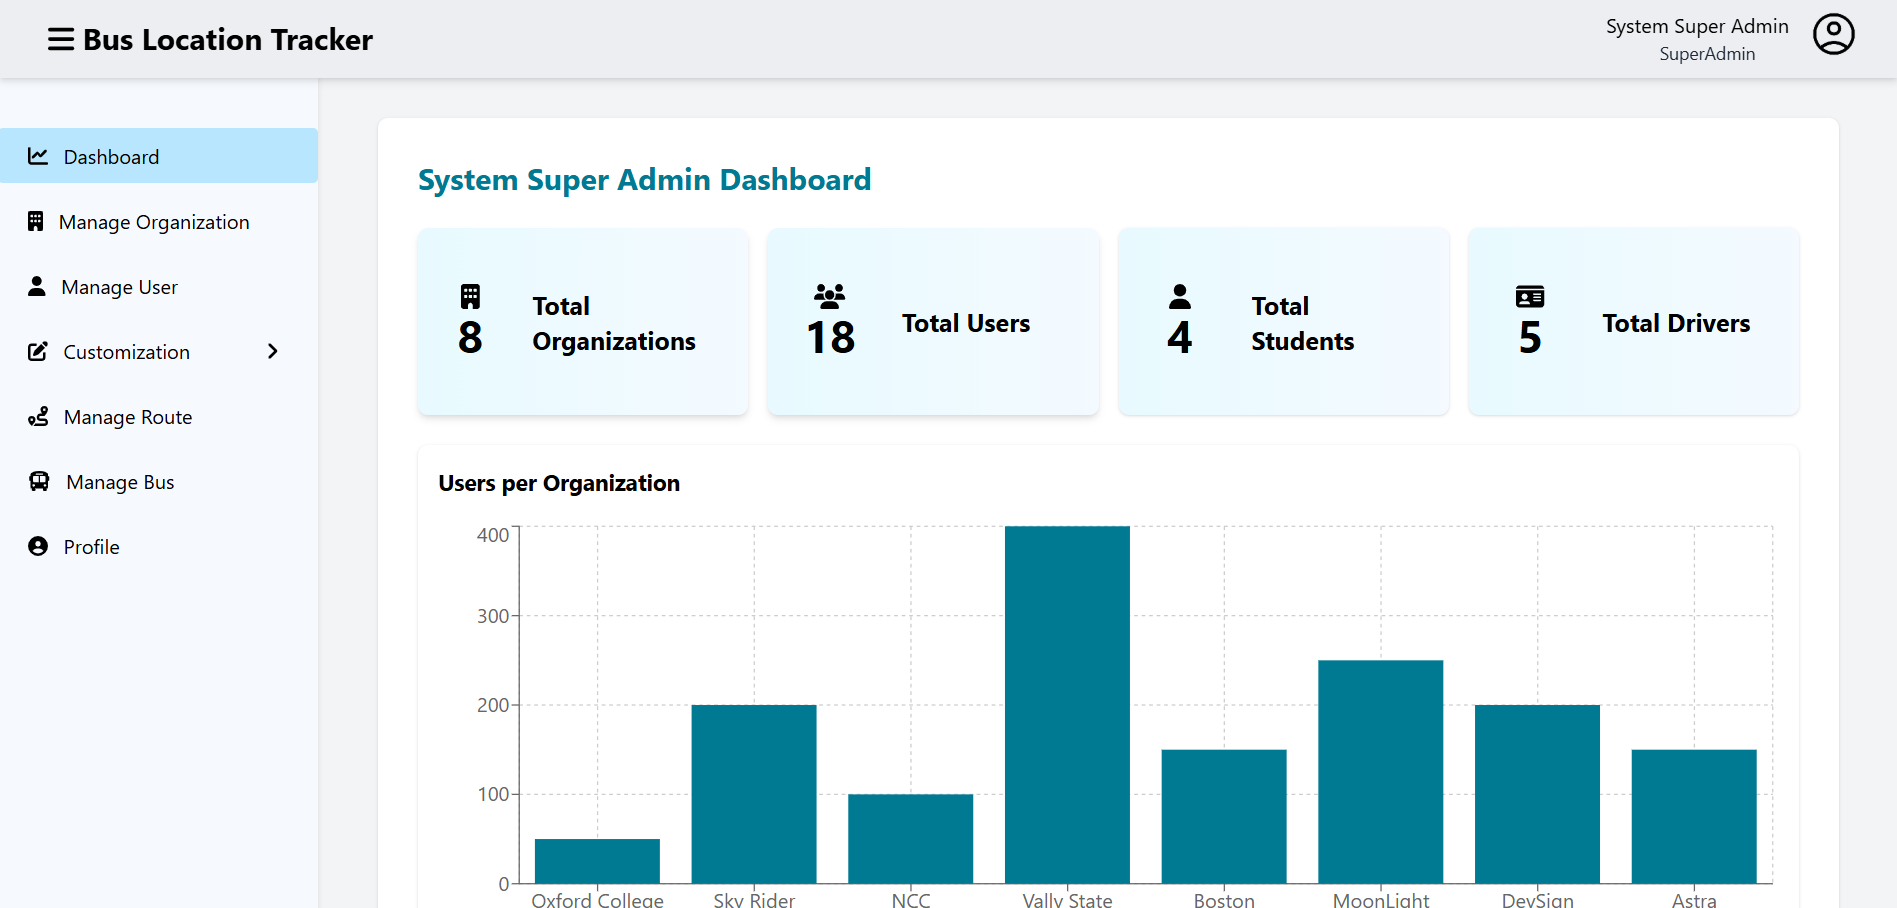Open the user account avatar icon
The width and height of the screenshot is (1897, 908).
(x=1833, y=35)
